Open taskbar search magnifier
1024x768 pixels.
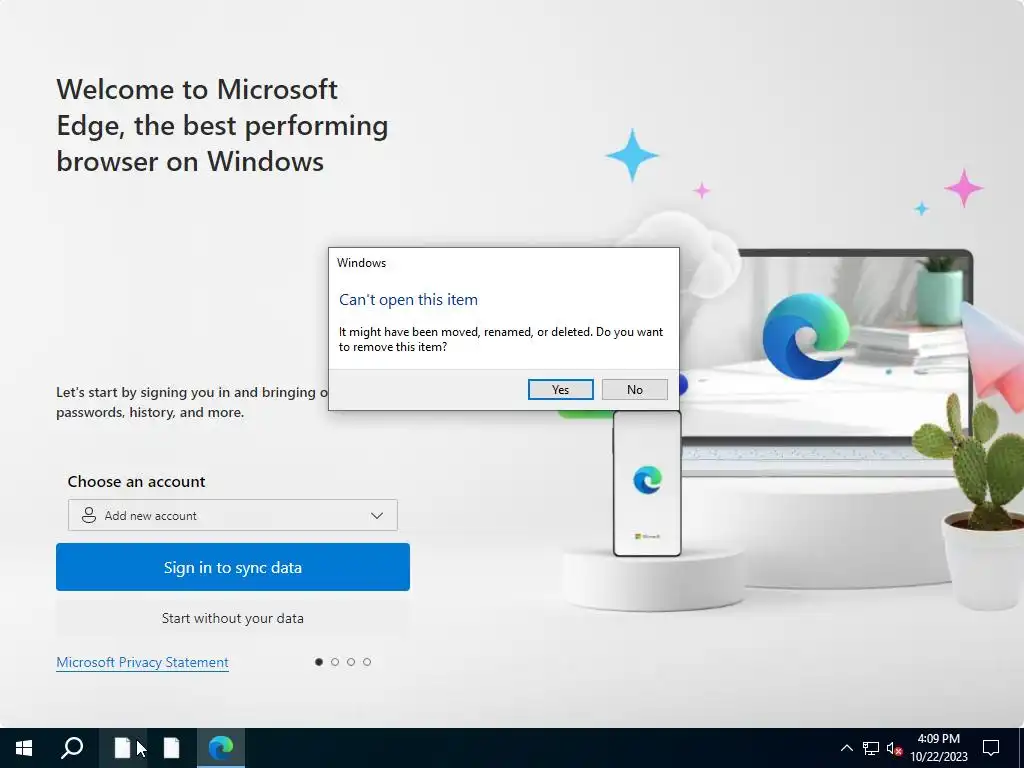(72, 748)
